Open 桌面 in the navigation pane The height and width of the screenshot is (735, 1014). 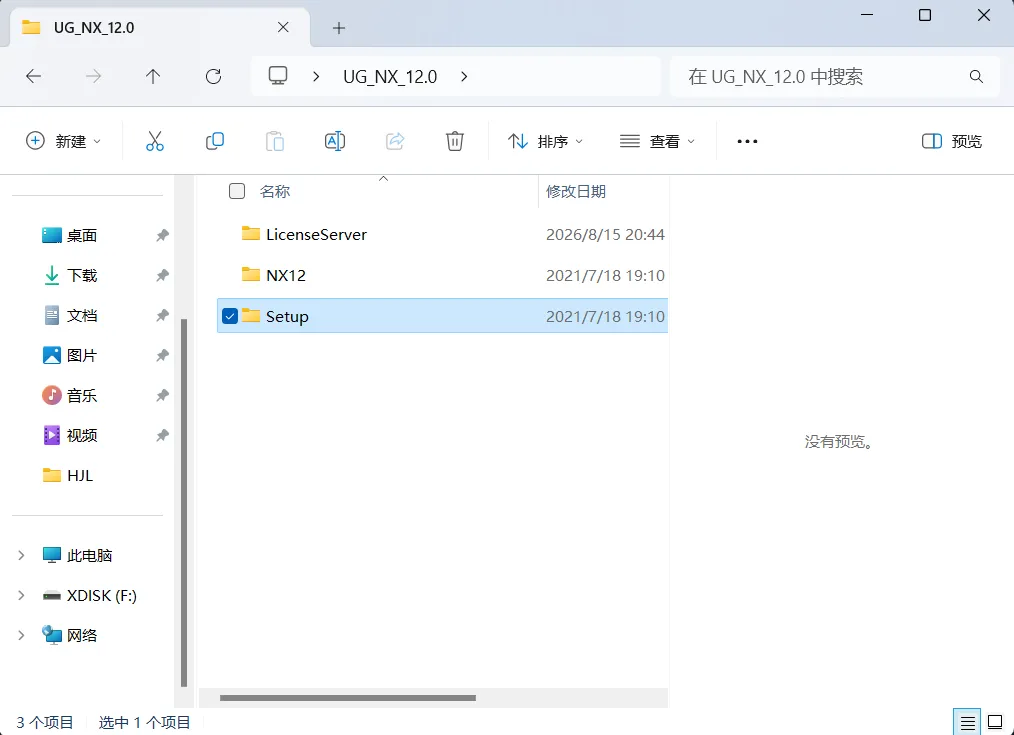tap(81, 235)
